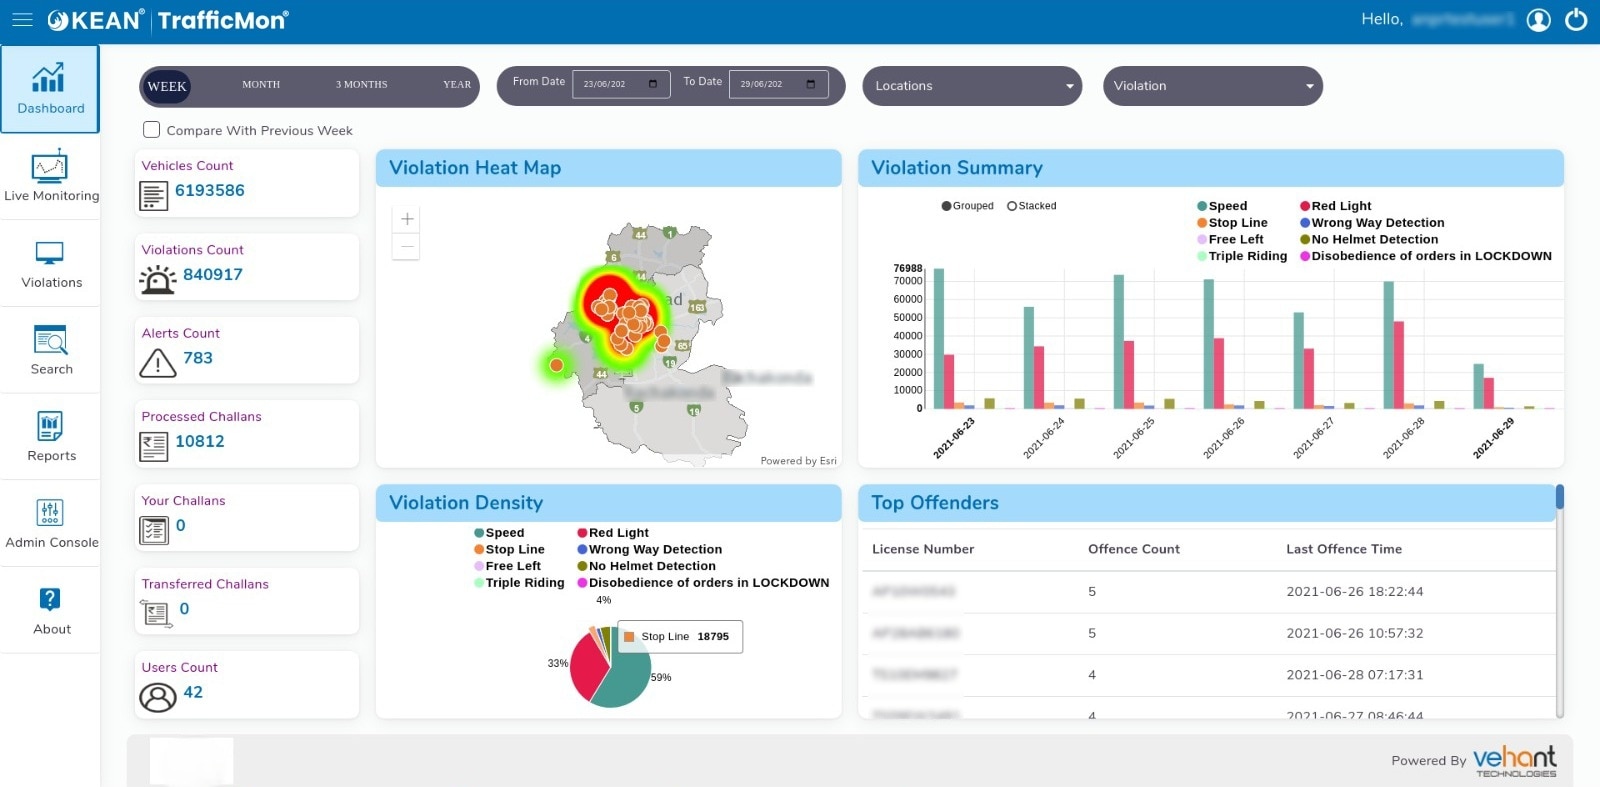Switch to the YEAR time range tab
This screenshot has width=1600, height=787.
(x=457, y=85)
